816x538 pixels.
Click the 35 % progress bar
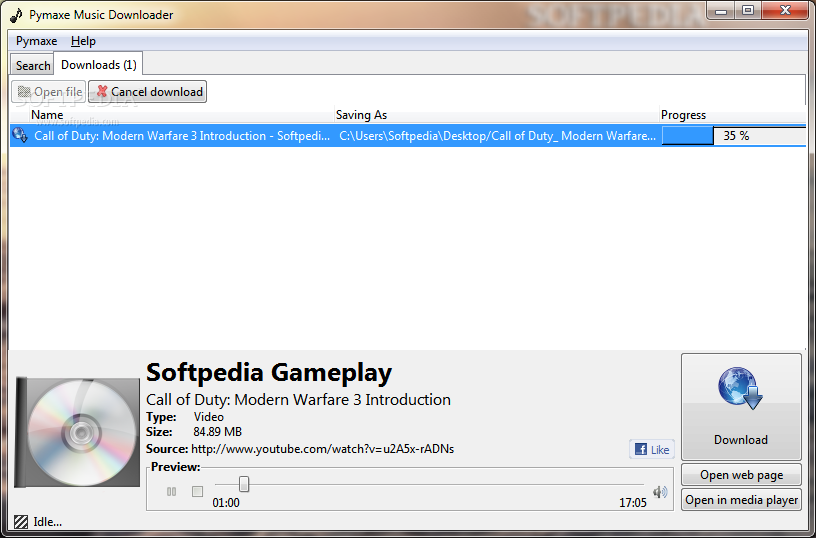(733, 136)
